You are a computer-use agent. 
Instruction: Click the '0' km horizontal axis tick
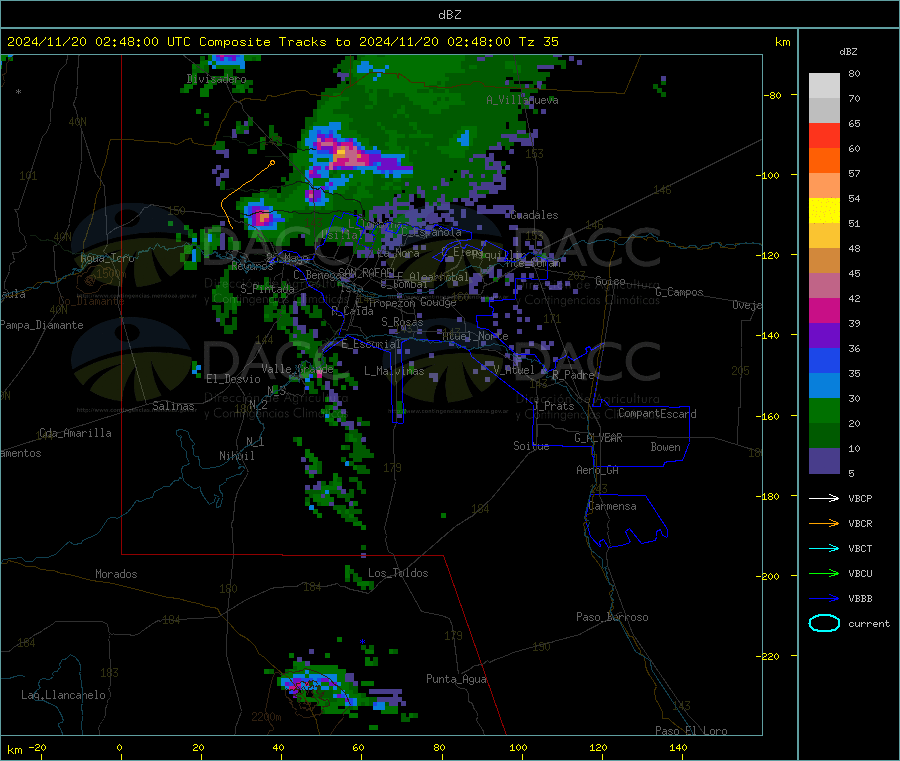[x=119, y=747]
